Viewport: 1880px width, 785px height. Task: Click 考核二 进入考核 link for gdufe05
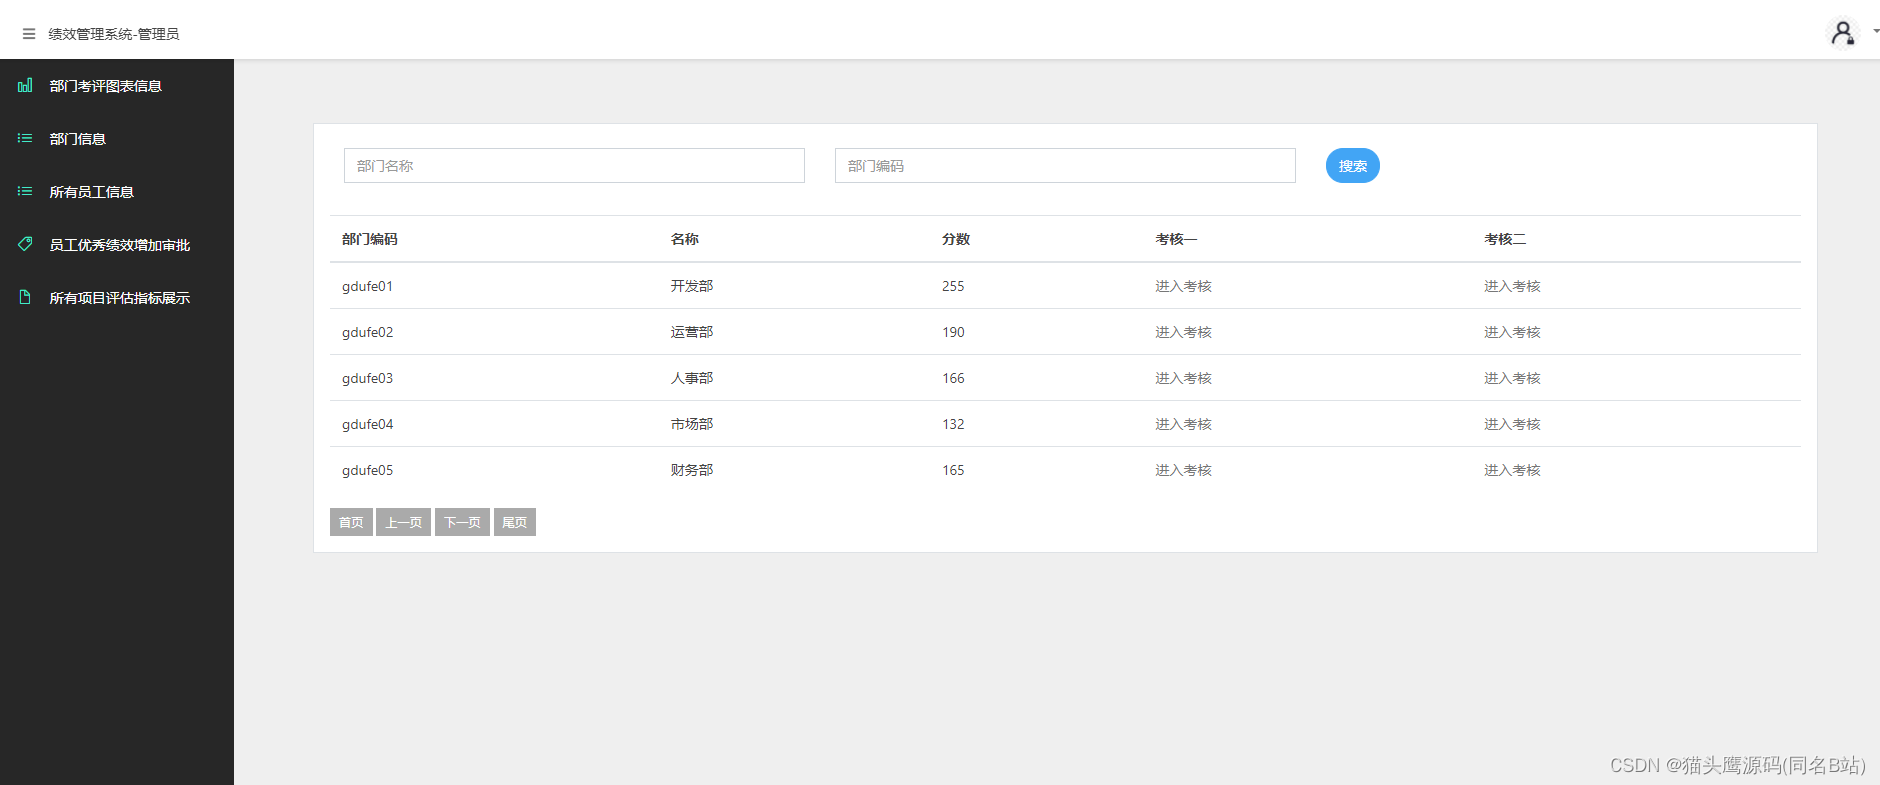tap(1512, 470)
